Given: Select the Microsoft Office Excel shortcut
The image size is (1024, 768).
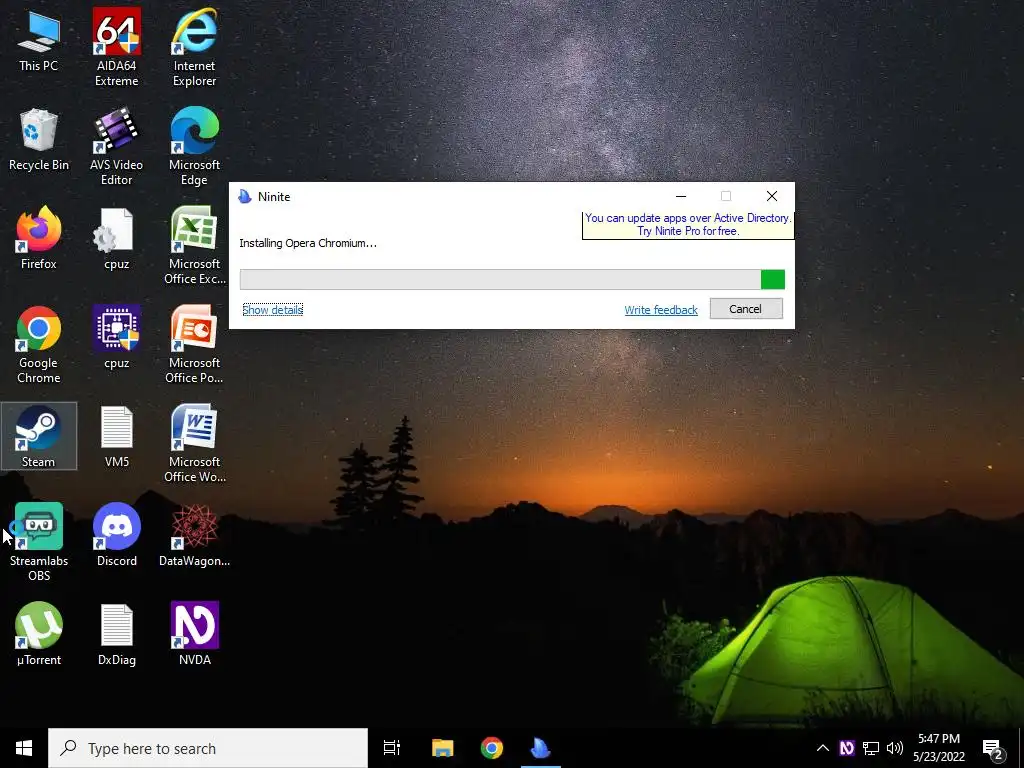Looking at the screenshot, I should coord(195,246).
